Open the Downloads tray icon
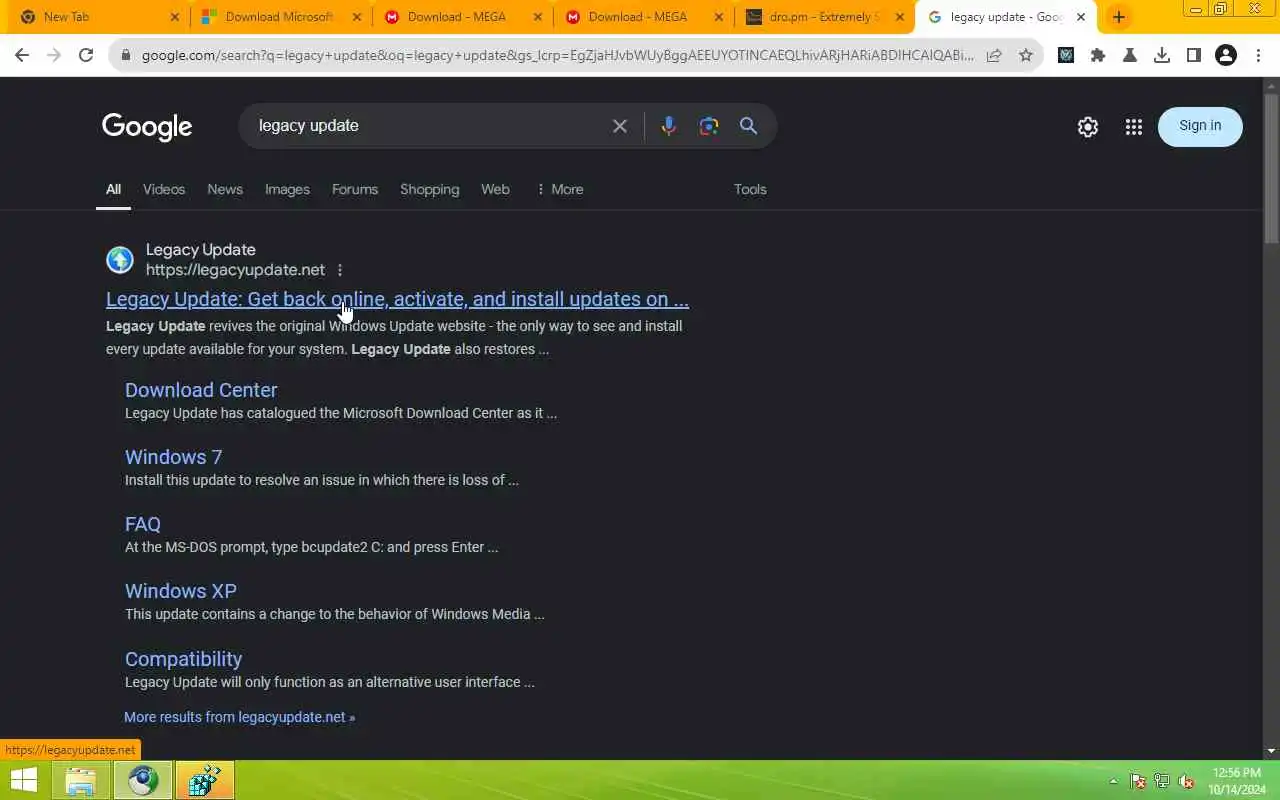The height and width of the screenshot is (800, 1280). 1162,56
